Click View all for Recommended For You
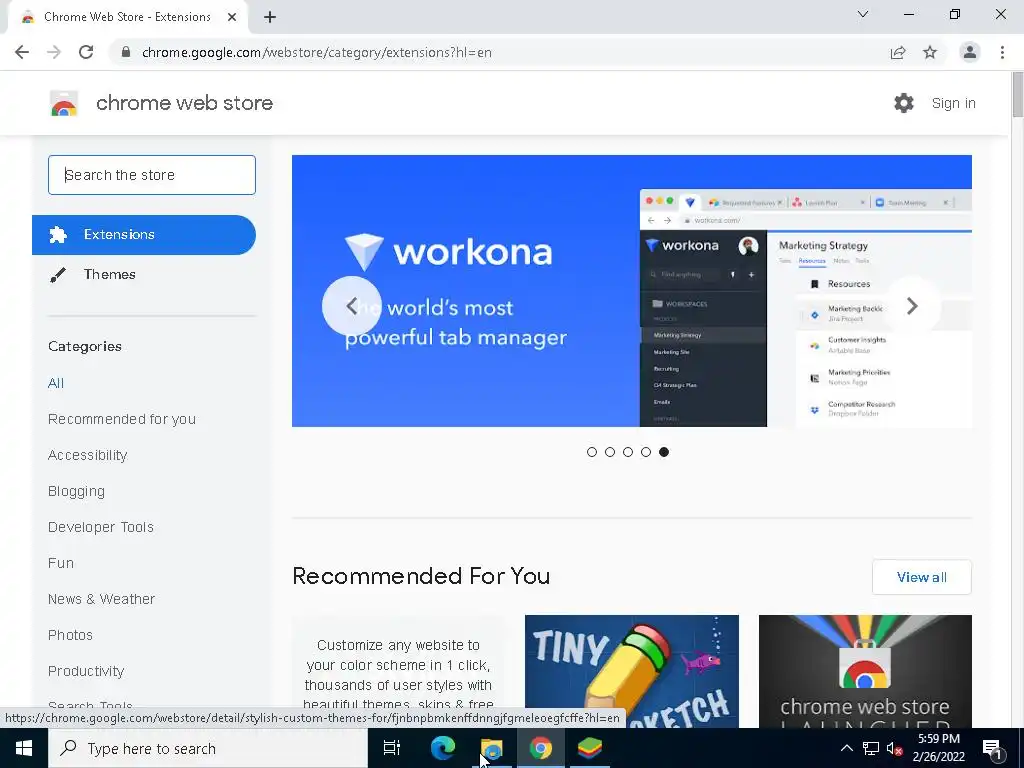 921,577
